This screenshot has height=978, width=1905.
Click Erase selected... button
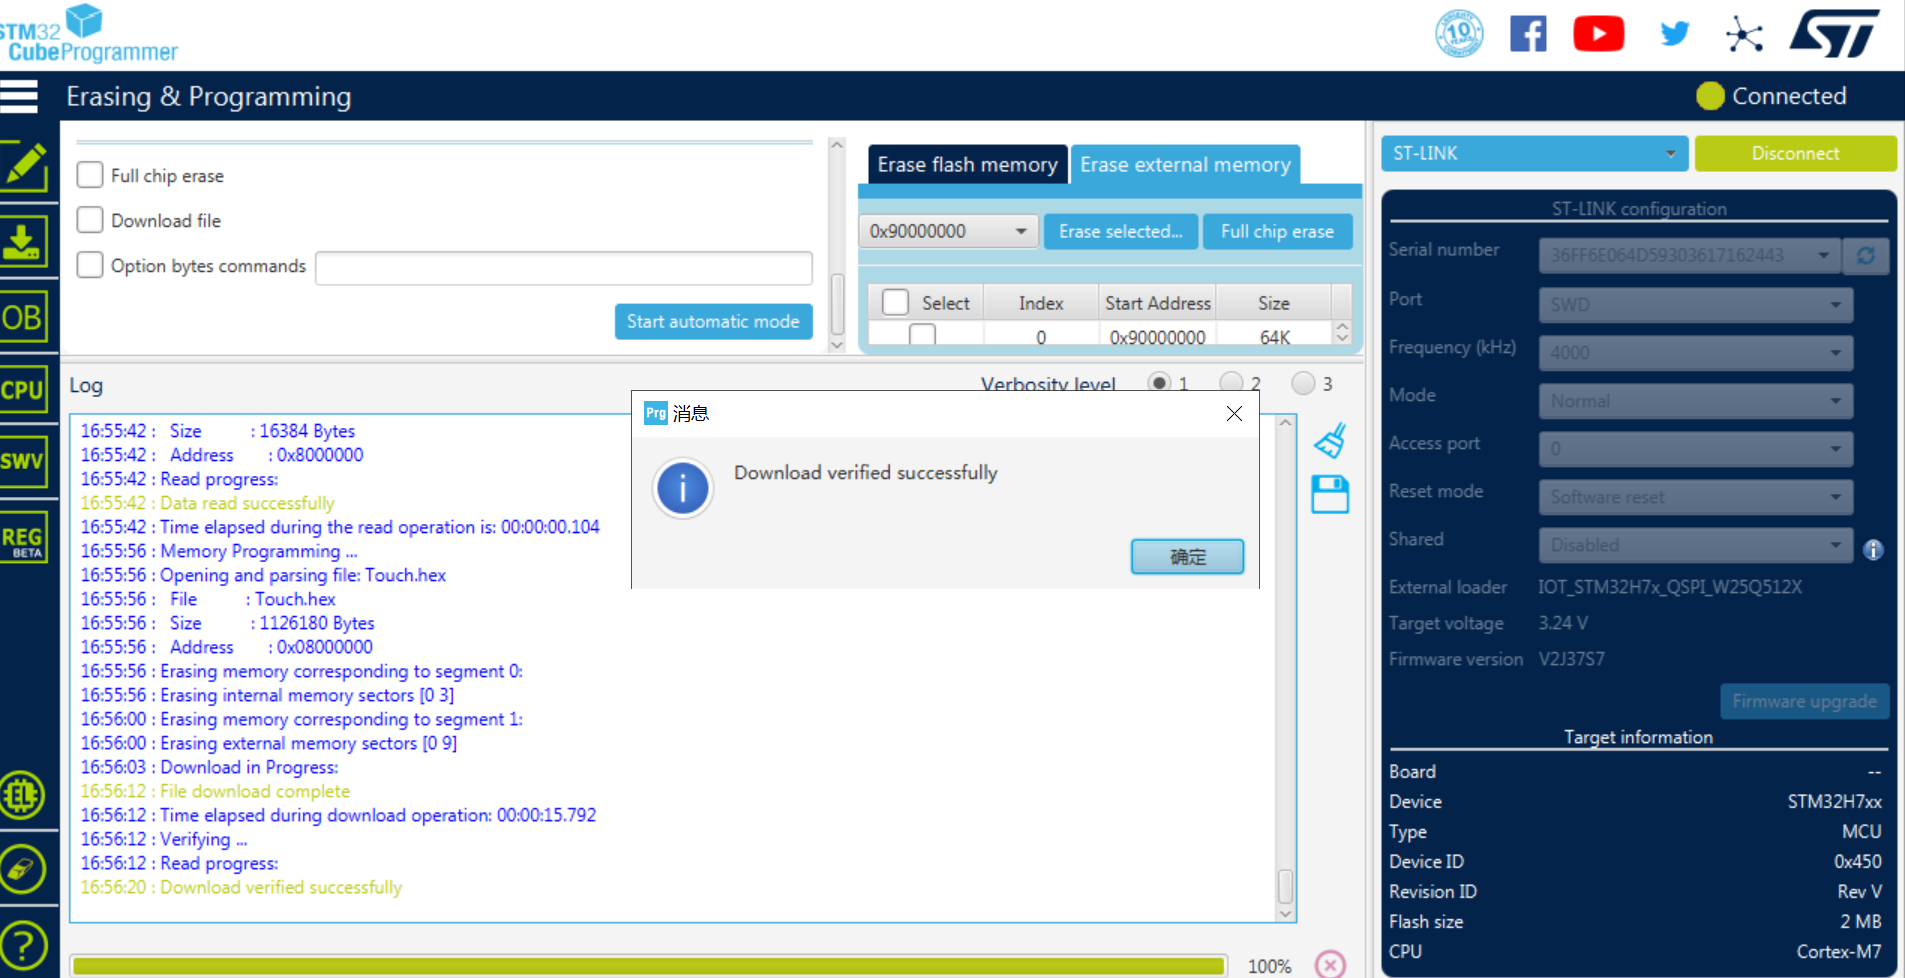1120,231
